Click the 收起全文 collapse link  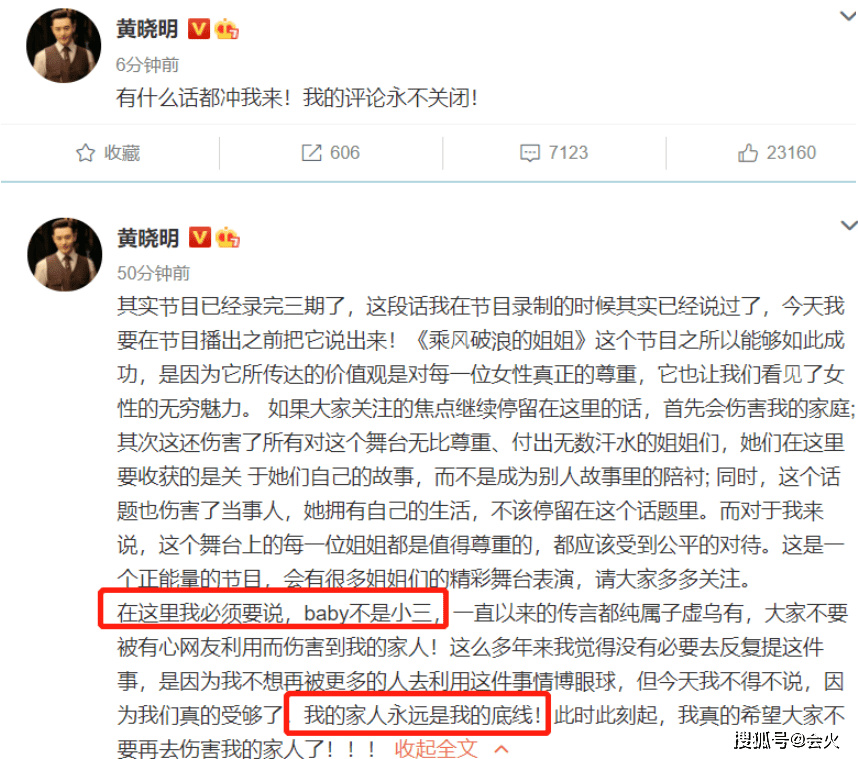(436, 749)
